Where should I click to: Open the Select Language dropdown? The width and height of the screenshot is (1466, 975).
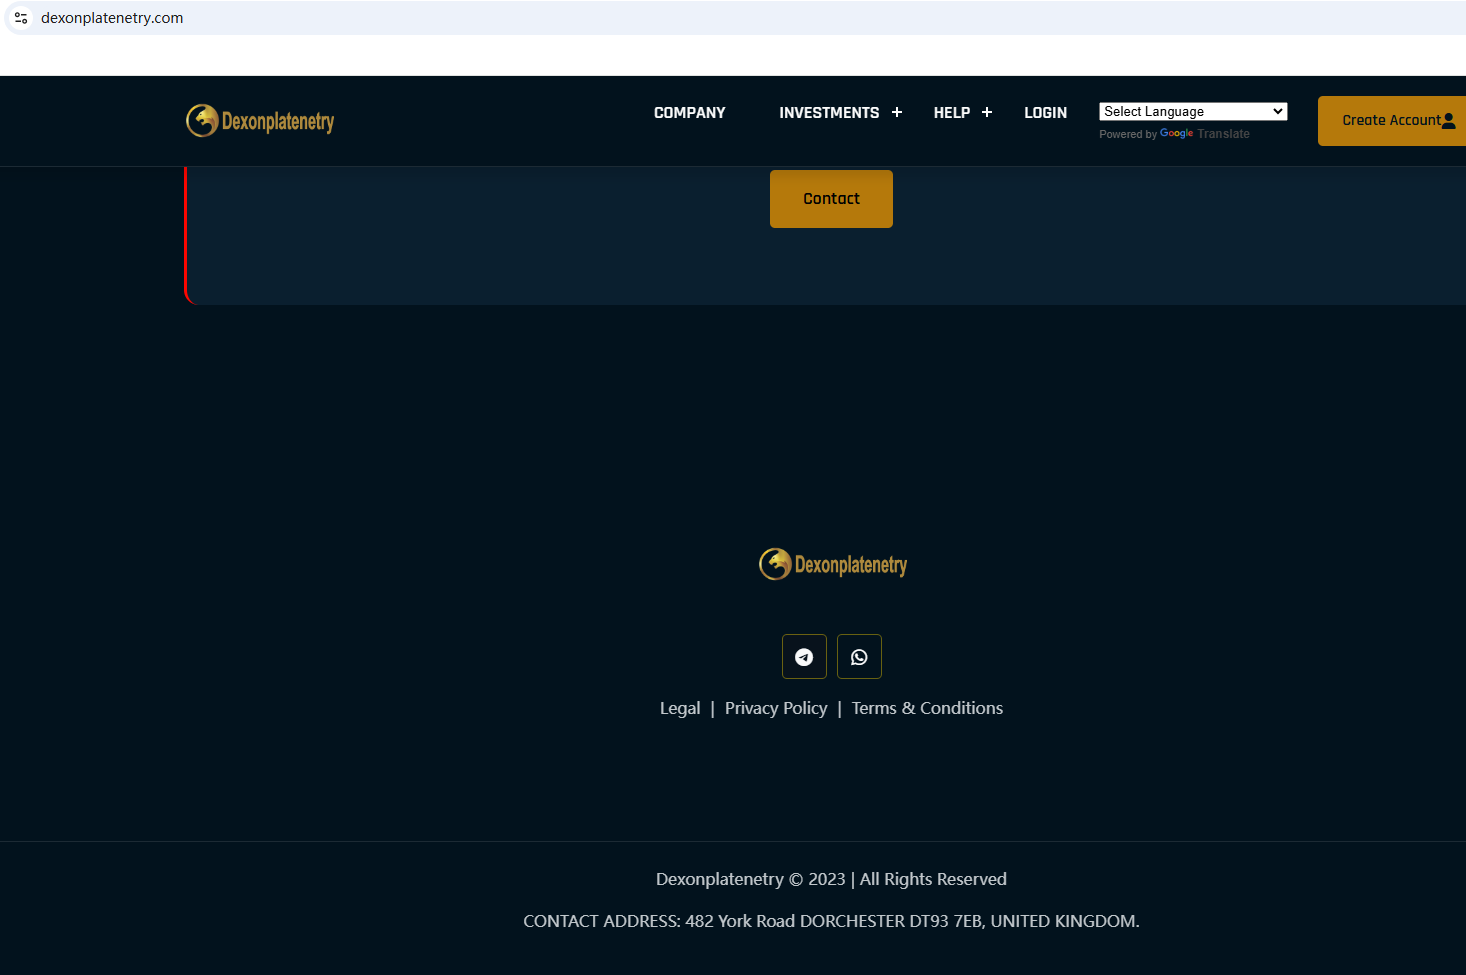tap(1193, 111)
